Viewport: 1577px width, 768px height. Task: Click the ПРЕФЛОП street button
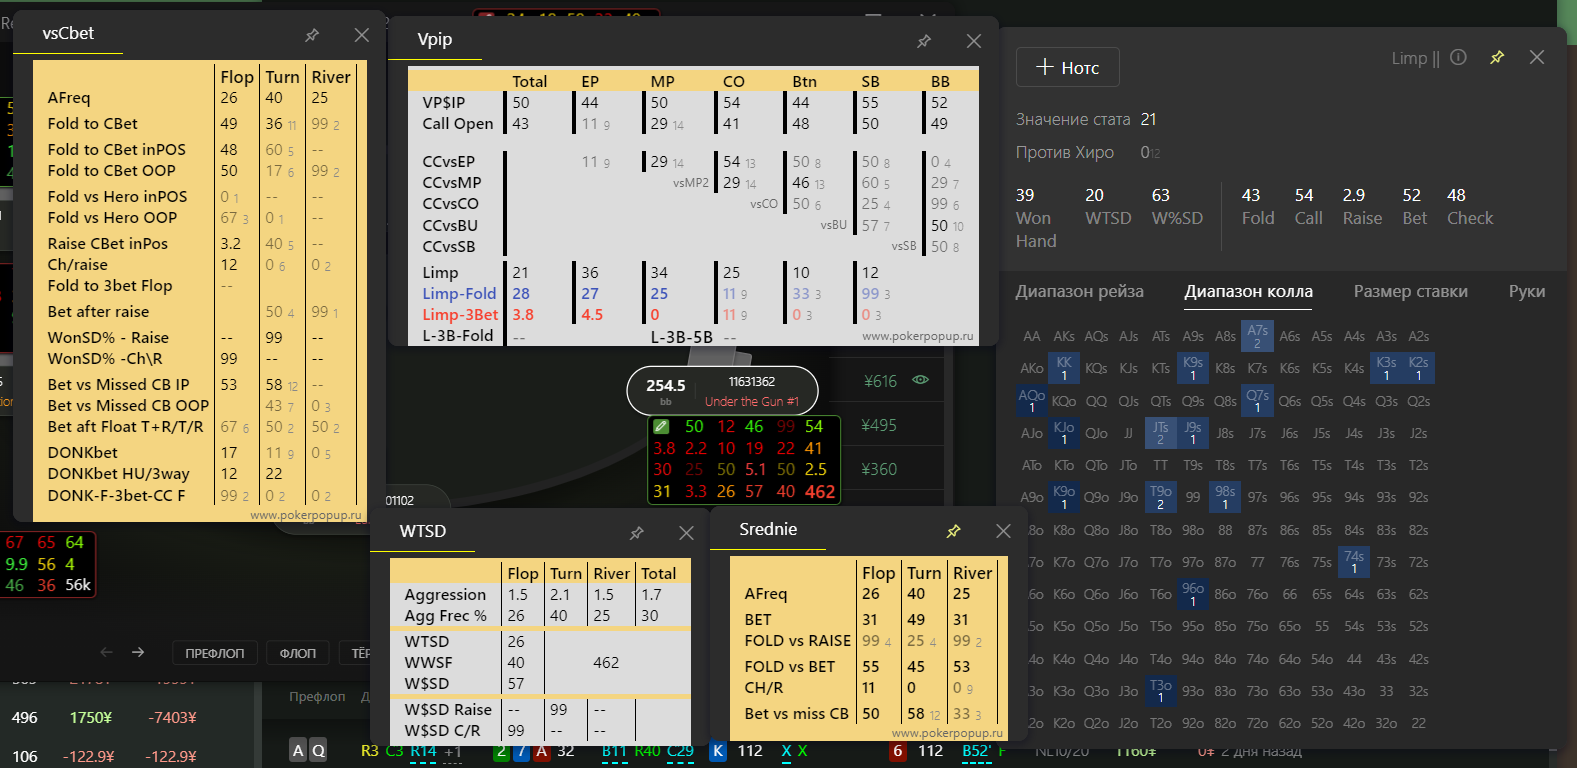click(x=215, y=653)
